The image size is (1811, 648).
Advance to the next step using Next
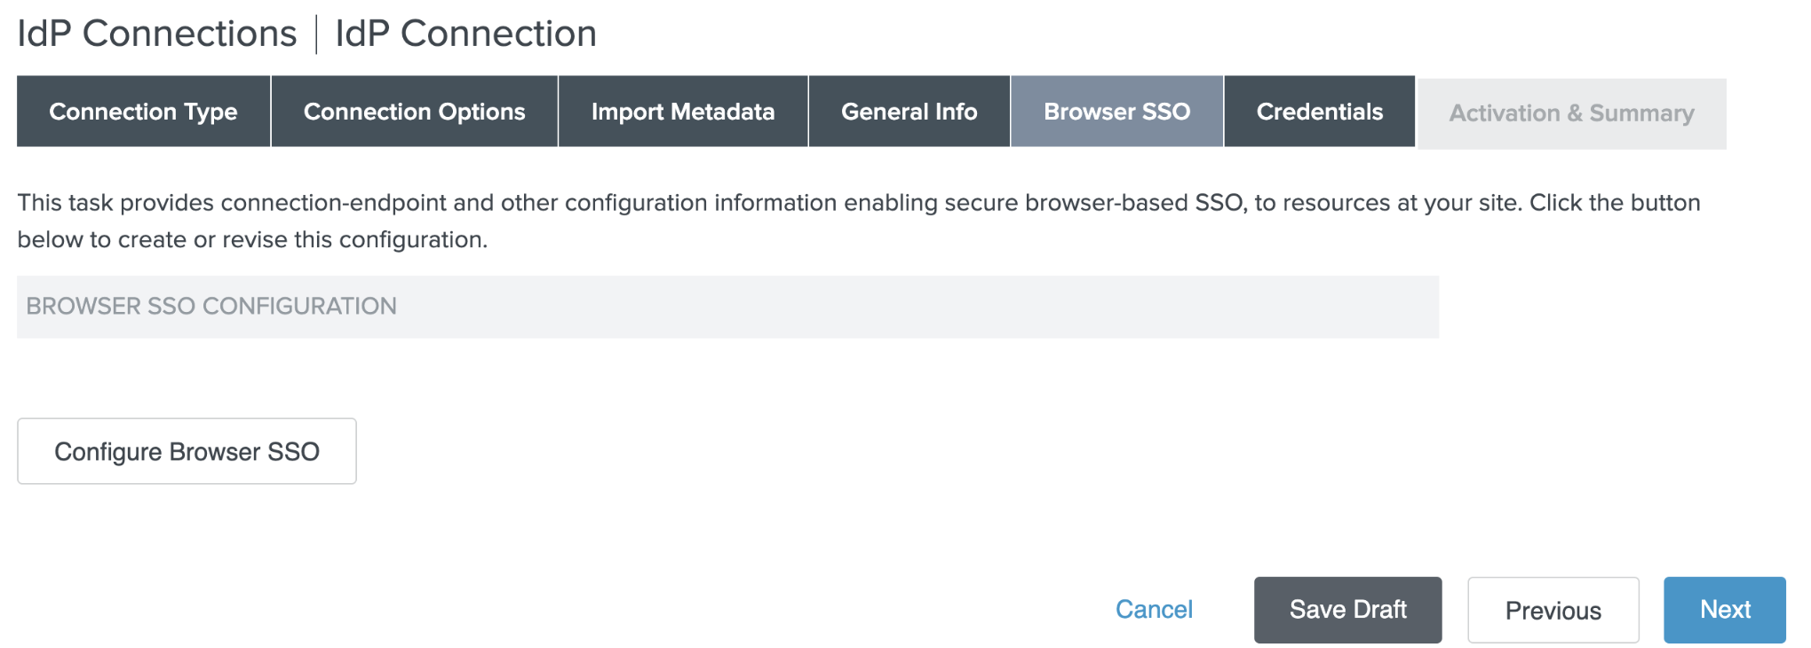pyautogui.click(x=1724, y=610)
